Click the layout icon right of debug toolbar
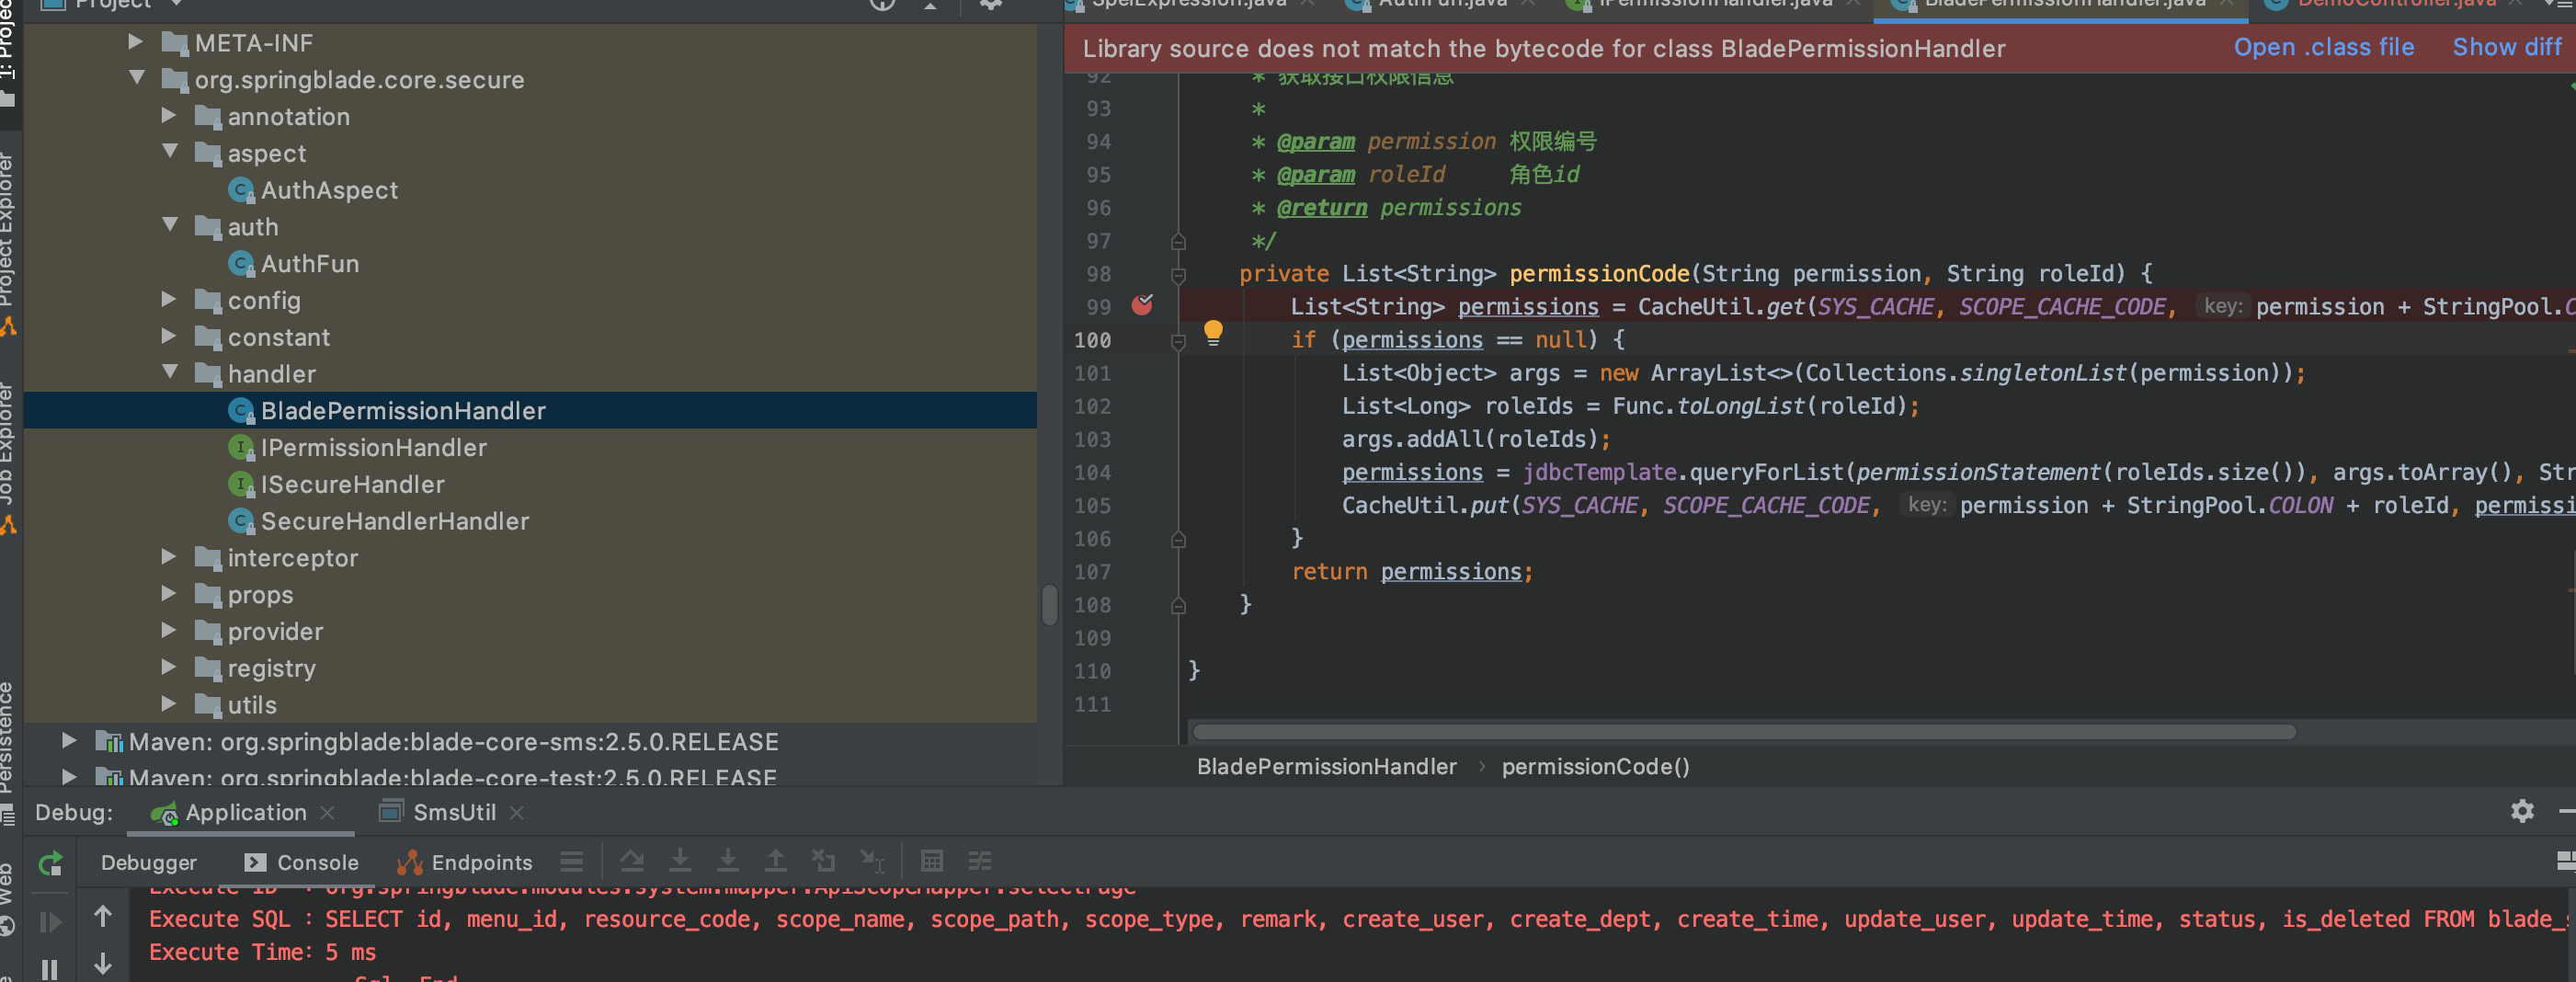Viewport: 2576px width, 982px height. (2565, 860)
